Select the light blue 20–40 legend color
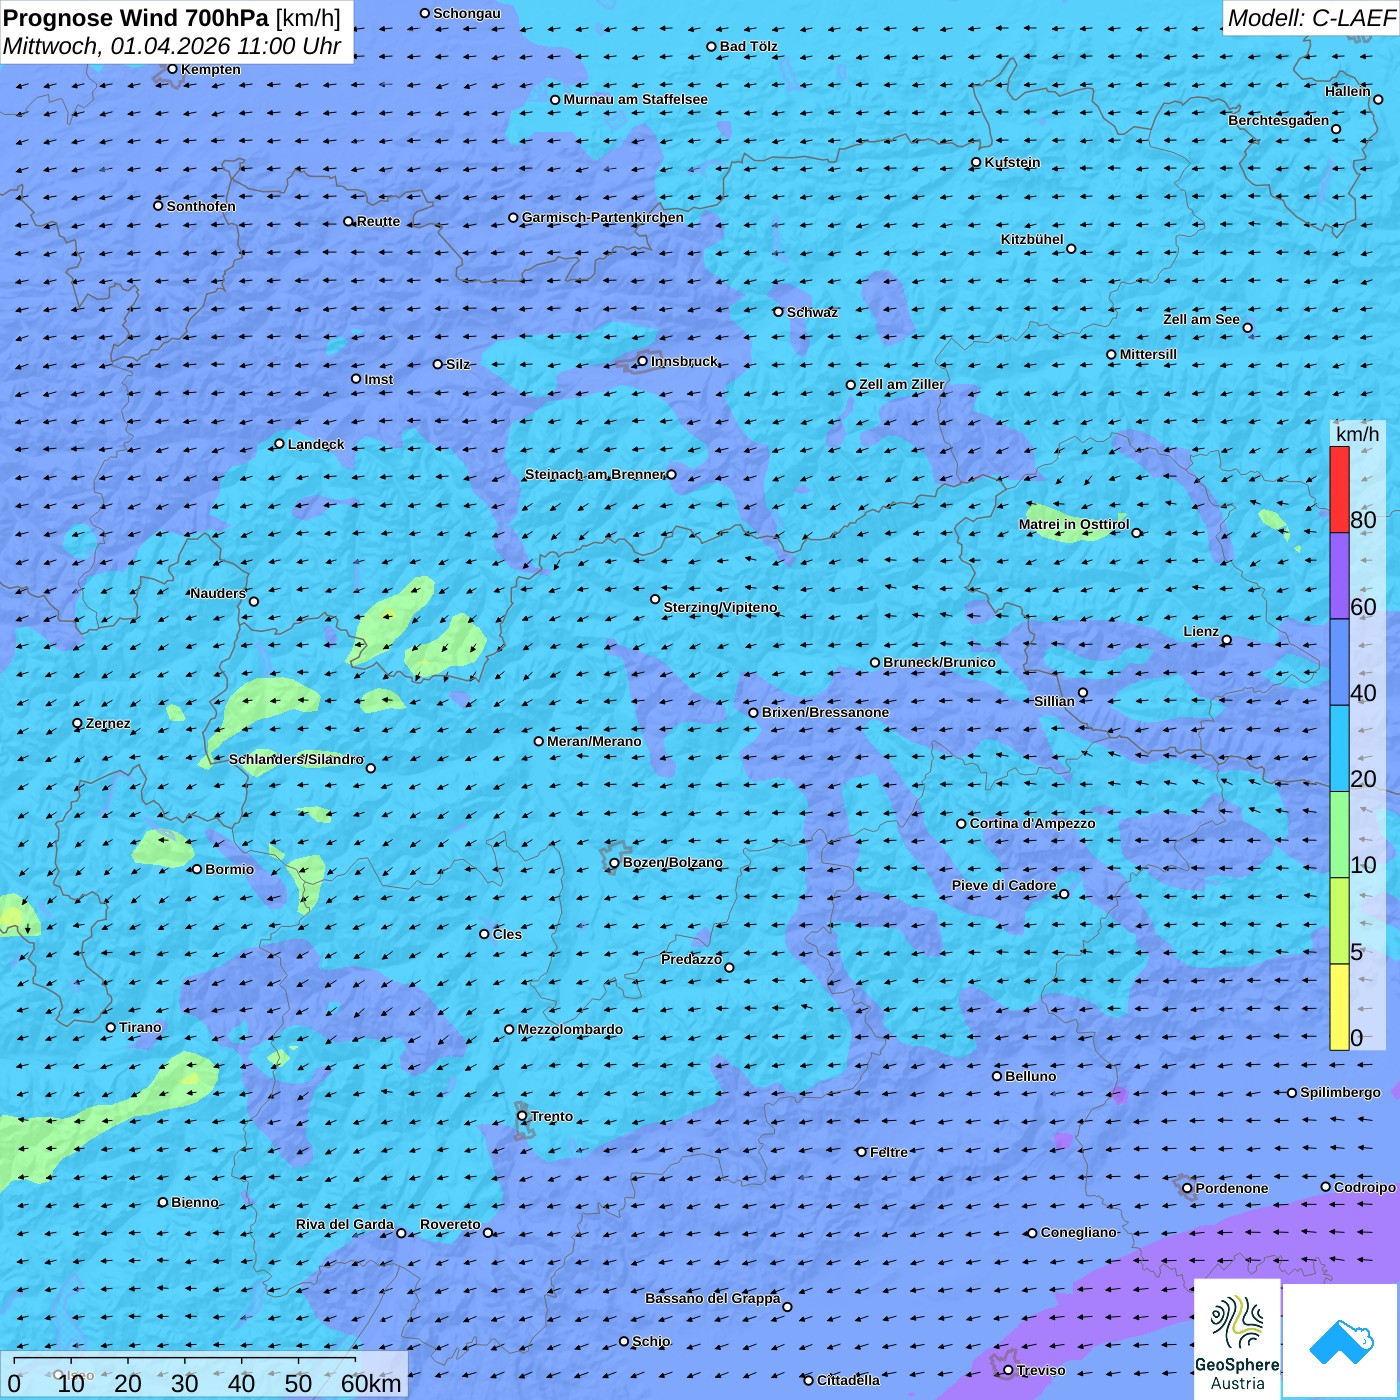The image size is (1400, 1400). coord(1339,749)
